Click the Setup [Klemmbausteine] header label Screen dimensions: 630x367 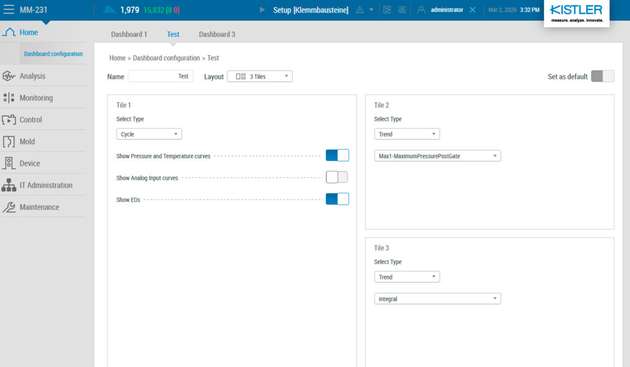pos(311,10)
